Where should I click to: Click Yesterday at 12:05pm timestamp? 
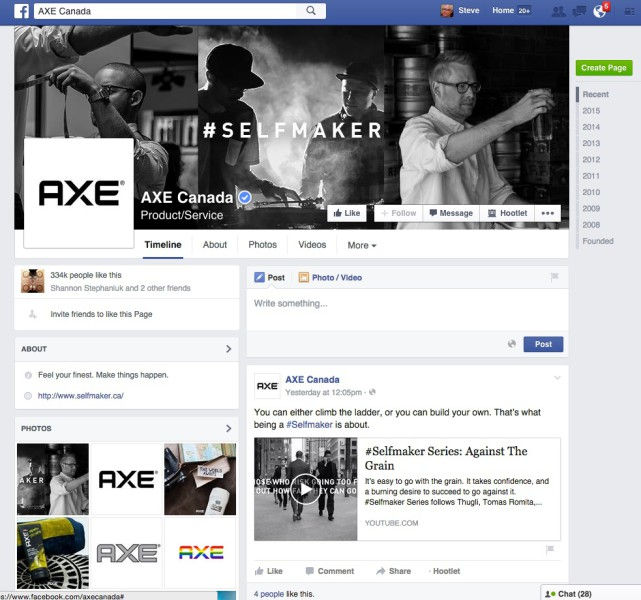click(323, 392)
